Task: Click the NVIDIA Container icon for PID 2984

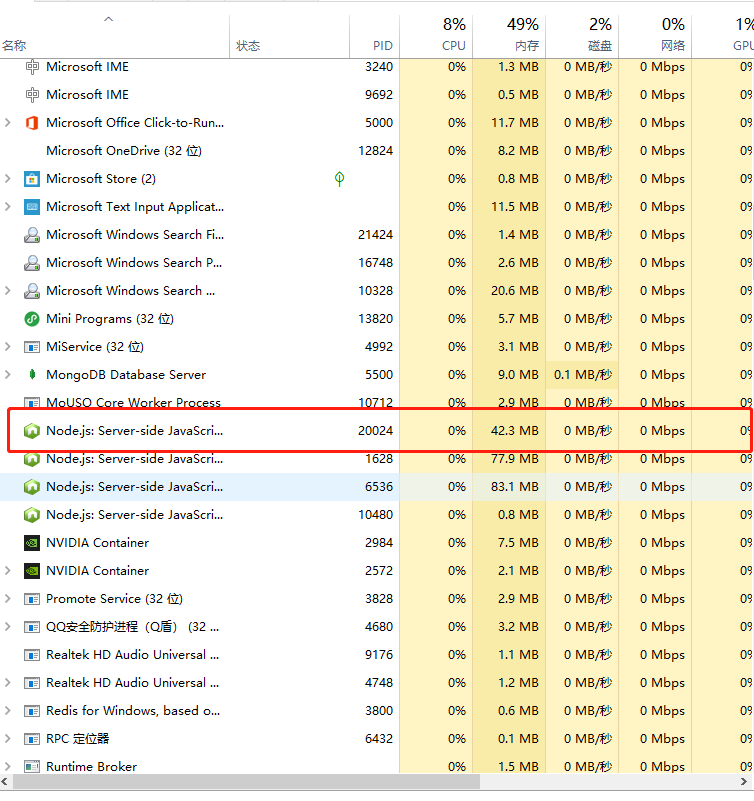Action: point(32,543)
